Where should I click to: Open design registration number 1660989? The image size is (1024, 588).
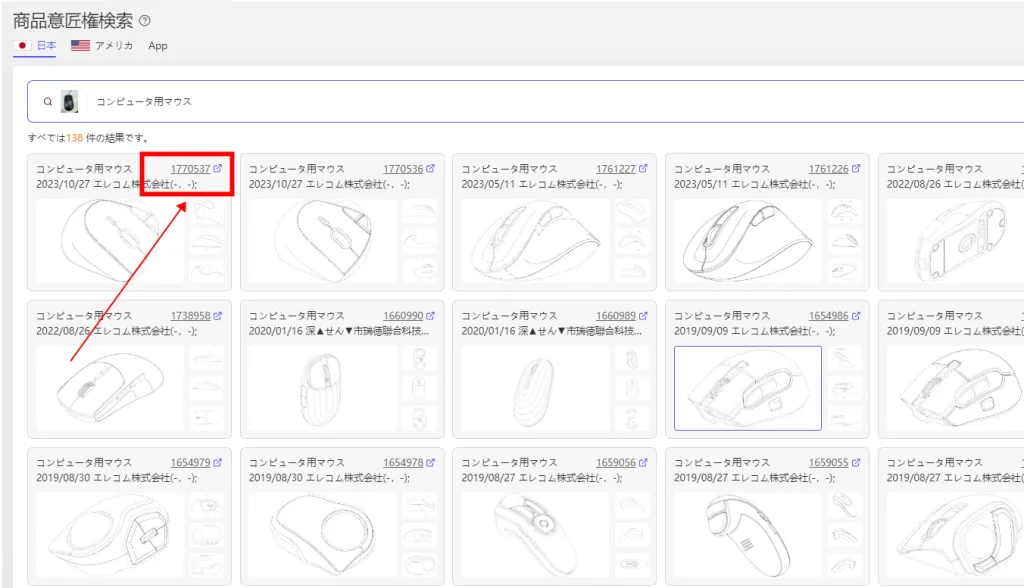[616, 316]
